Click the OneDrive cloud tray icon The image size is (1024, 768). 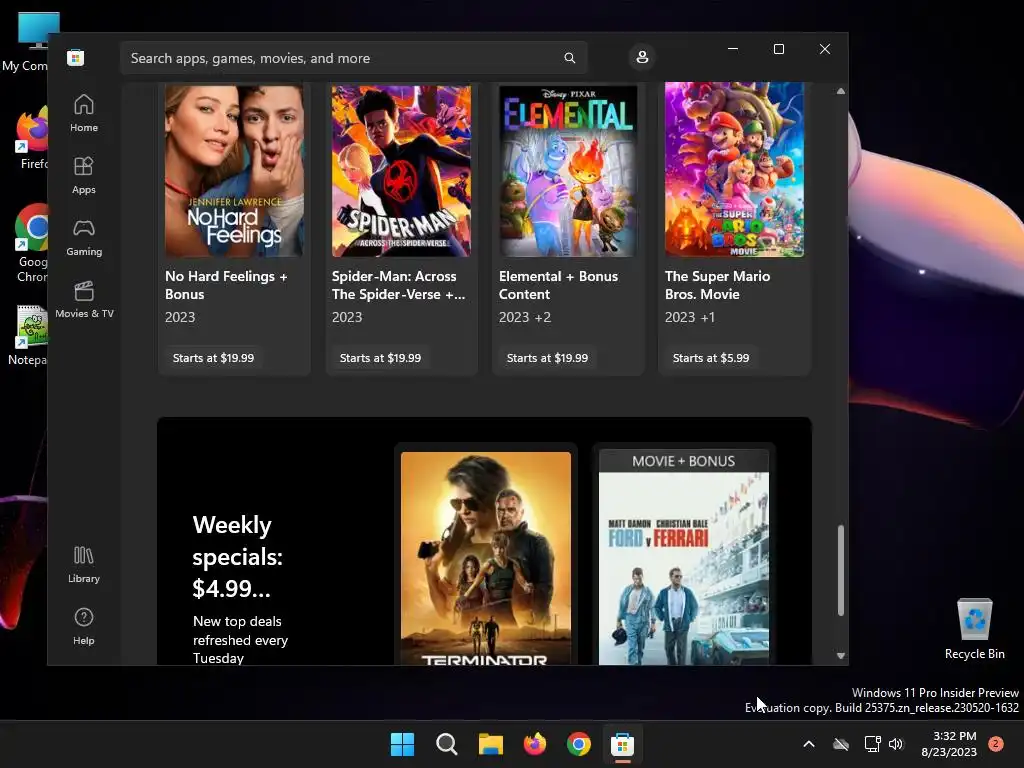[841, 744]
